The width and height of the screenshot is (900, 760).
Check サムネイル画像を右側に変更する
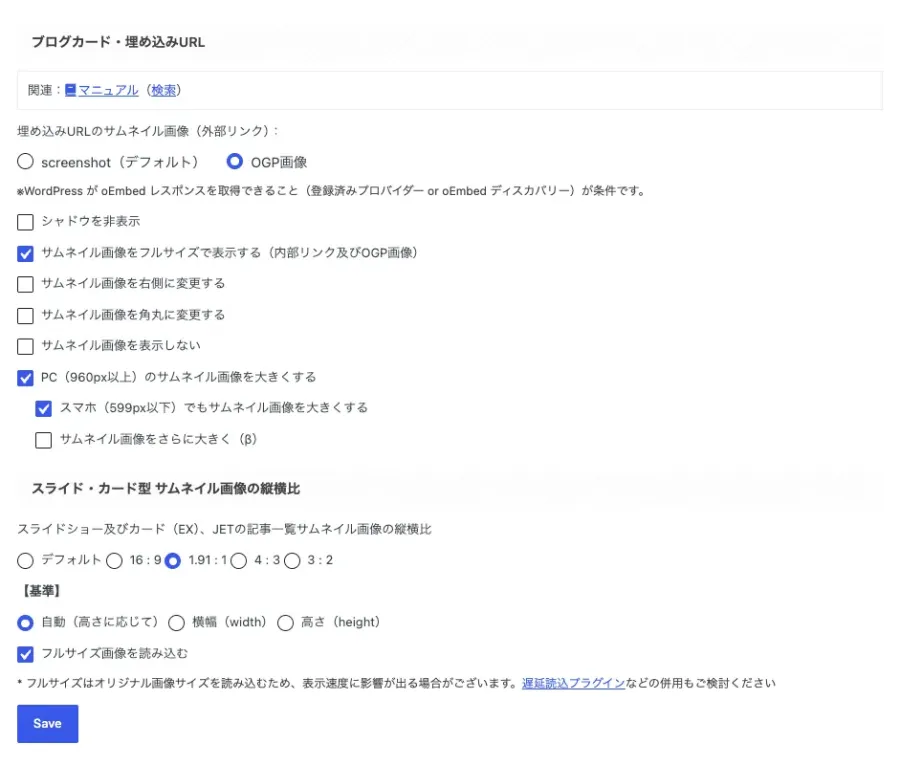tap(25, 284)
